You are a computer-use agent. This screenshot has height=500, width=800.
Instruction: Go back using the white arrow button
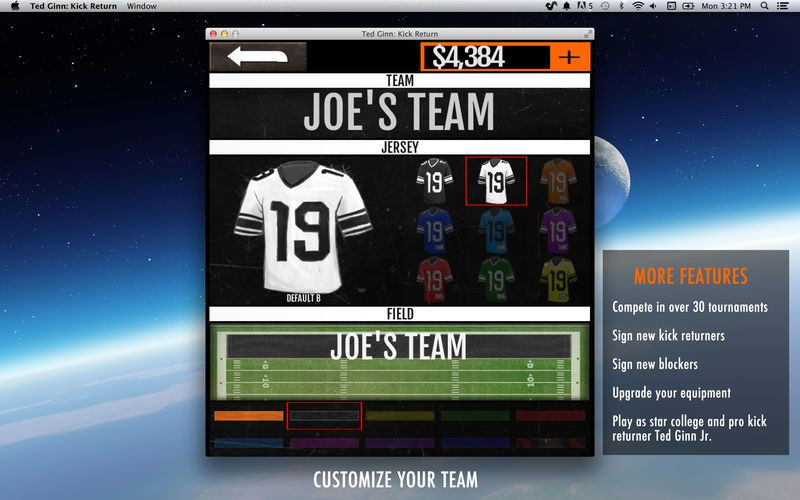coord(258,56)
